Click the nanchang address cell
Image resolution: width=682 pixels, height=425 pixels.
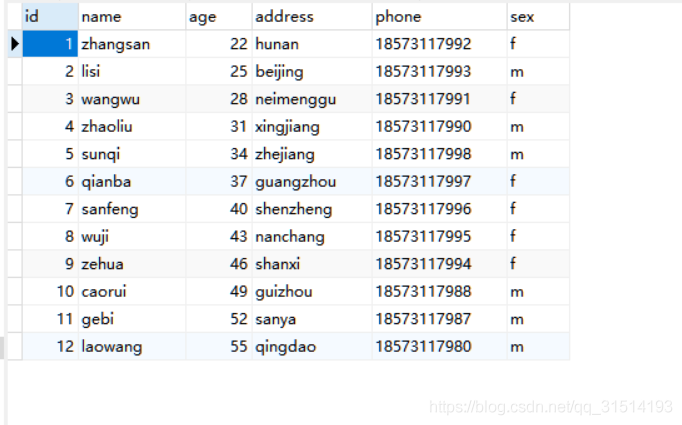312,236
